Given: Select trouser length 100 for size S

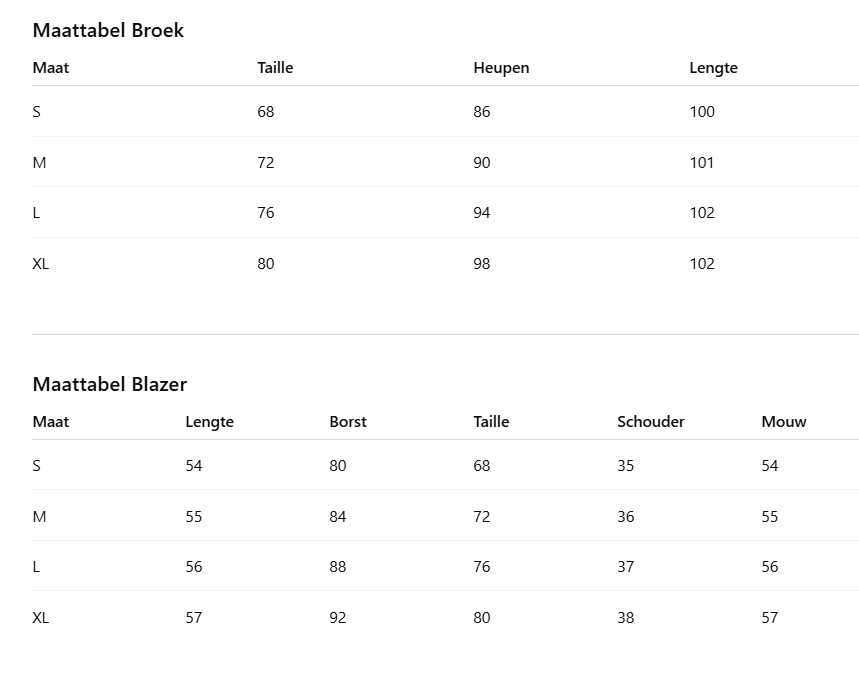Looking at the screenshot, I should tap(702, 112).
